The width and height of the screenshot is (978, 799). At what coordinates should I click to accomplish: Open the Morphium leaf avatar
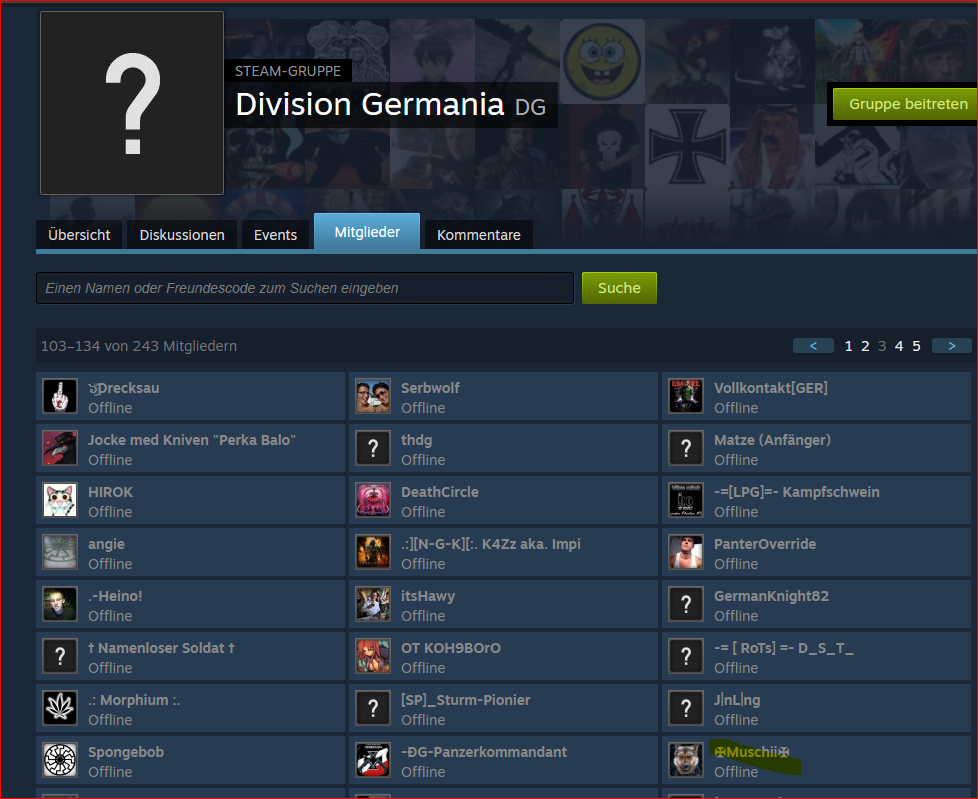[x=60, y=708]
